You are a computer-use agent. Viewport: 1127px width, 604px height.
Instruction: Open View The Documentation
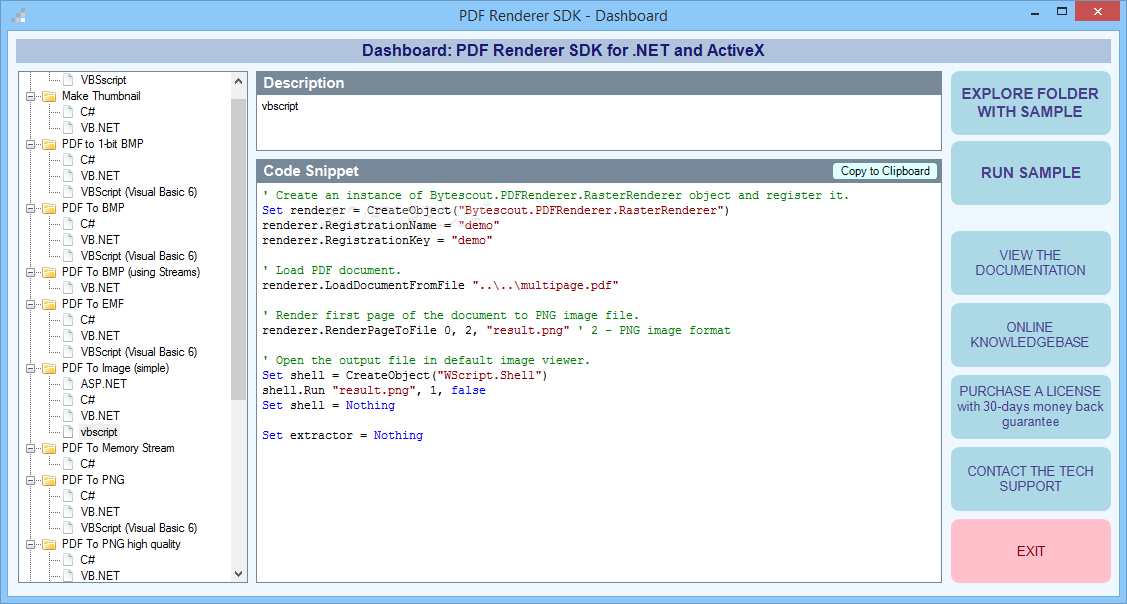tap(1031, 263)
